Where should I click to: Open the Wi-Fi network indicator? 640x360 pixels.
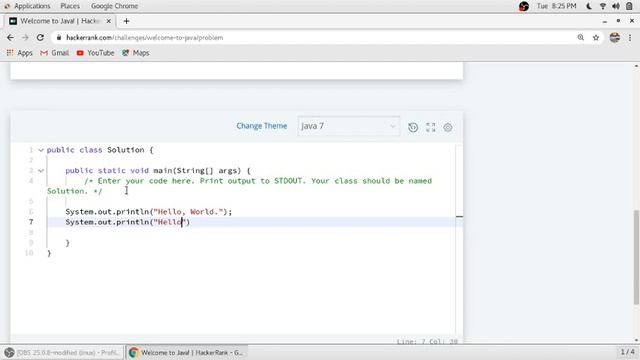602,6
